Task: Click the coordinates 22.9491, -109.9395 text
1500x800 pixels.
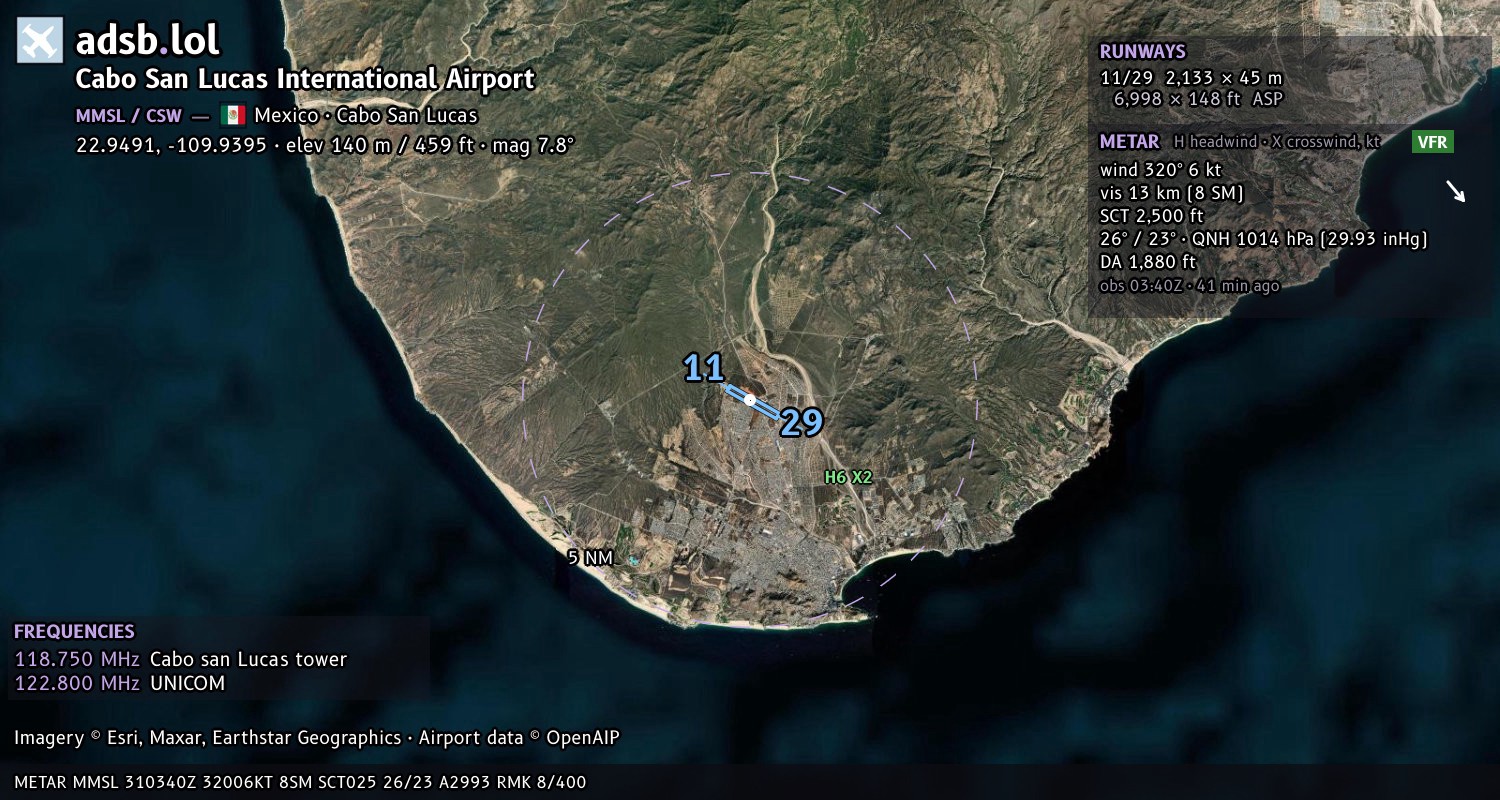Action: pyautogui.click(x=171, y=145)
